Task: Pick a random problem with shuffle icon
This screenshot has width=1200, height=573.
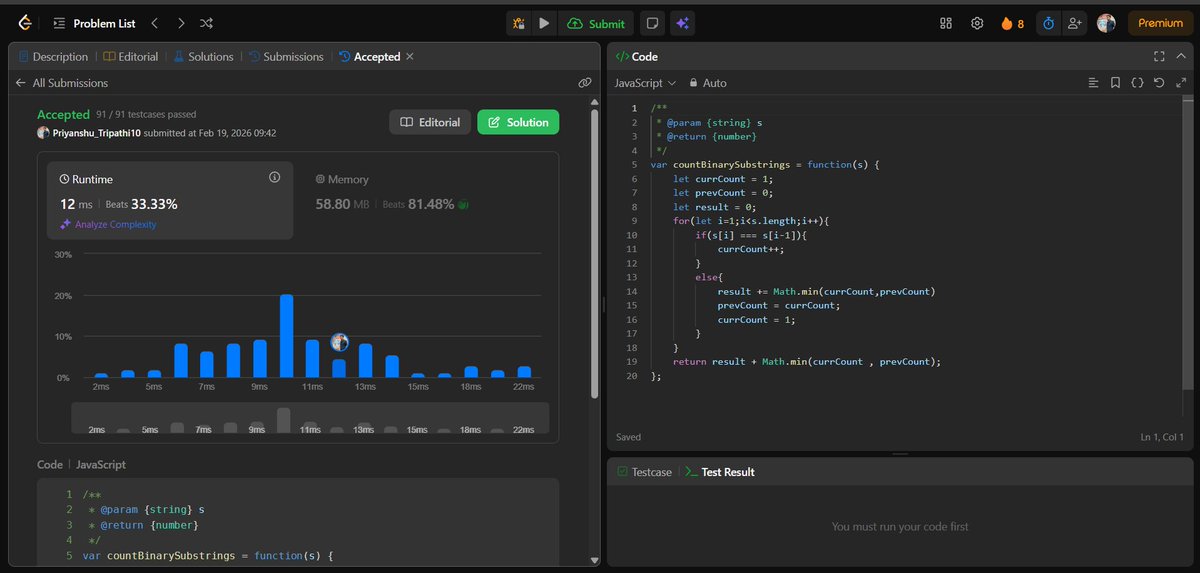Action: pos(206,23)
